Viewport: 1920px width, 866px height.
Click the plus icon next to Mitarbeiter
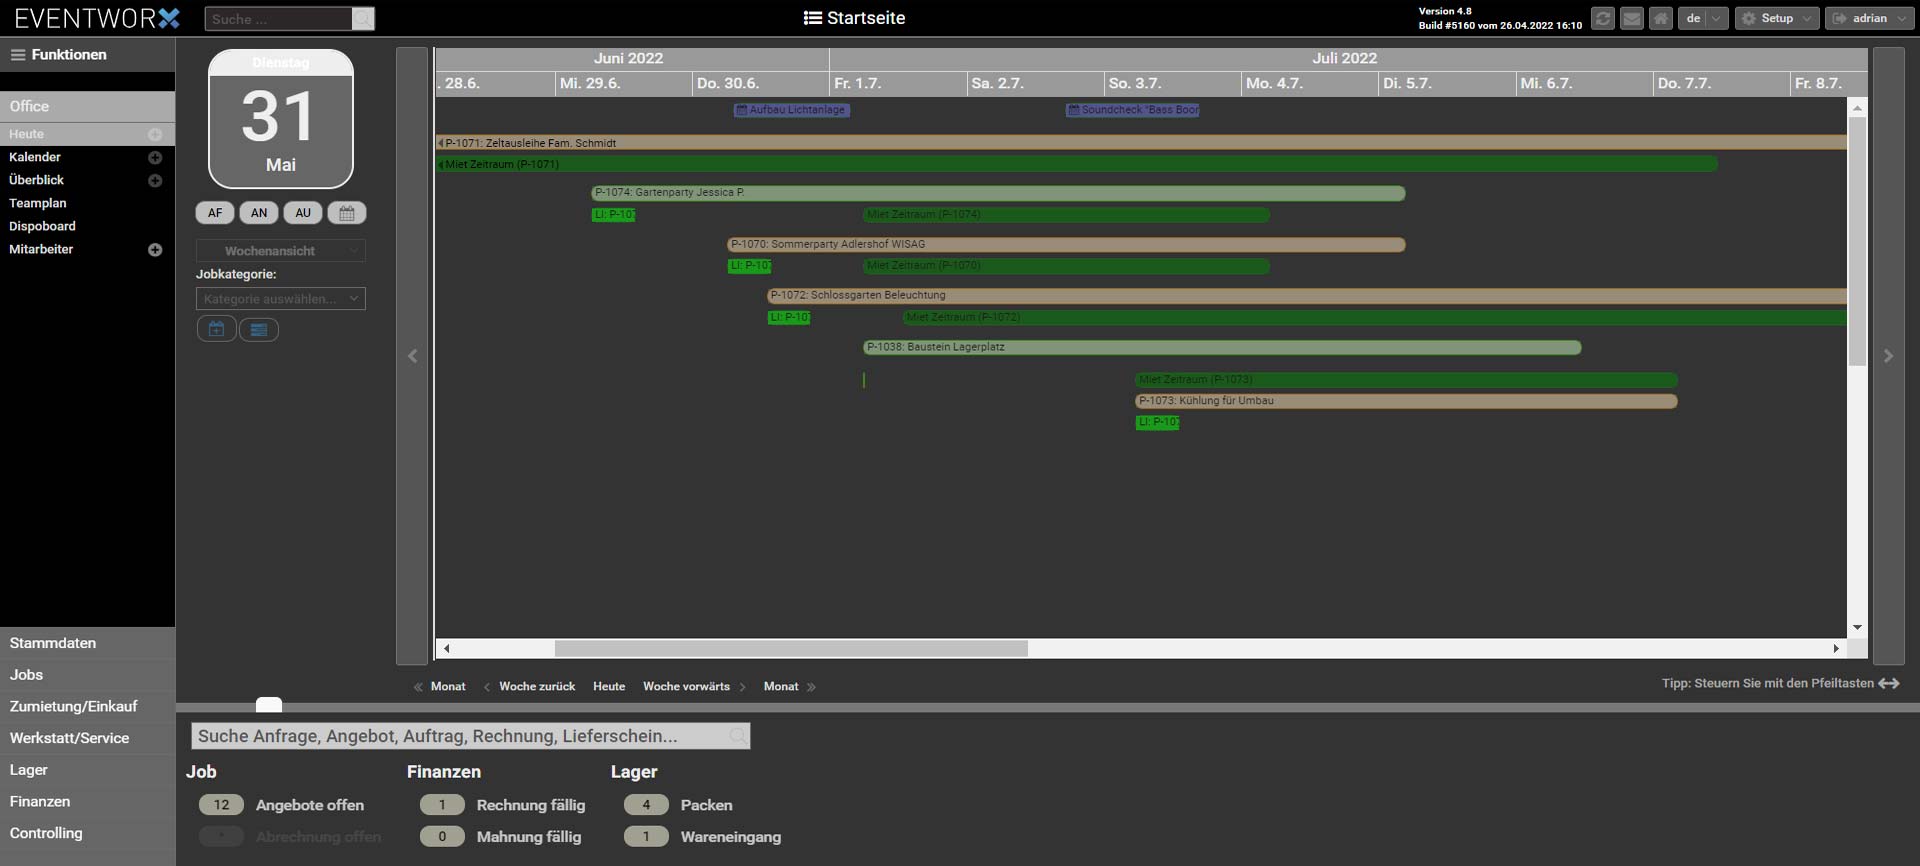[155, 249]
